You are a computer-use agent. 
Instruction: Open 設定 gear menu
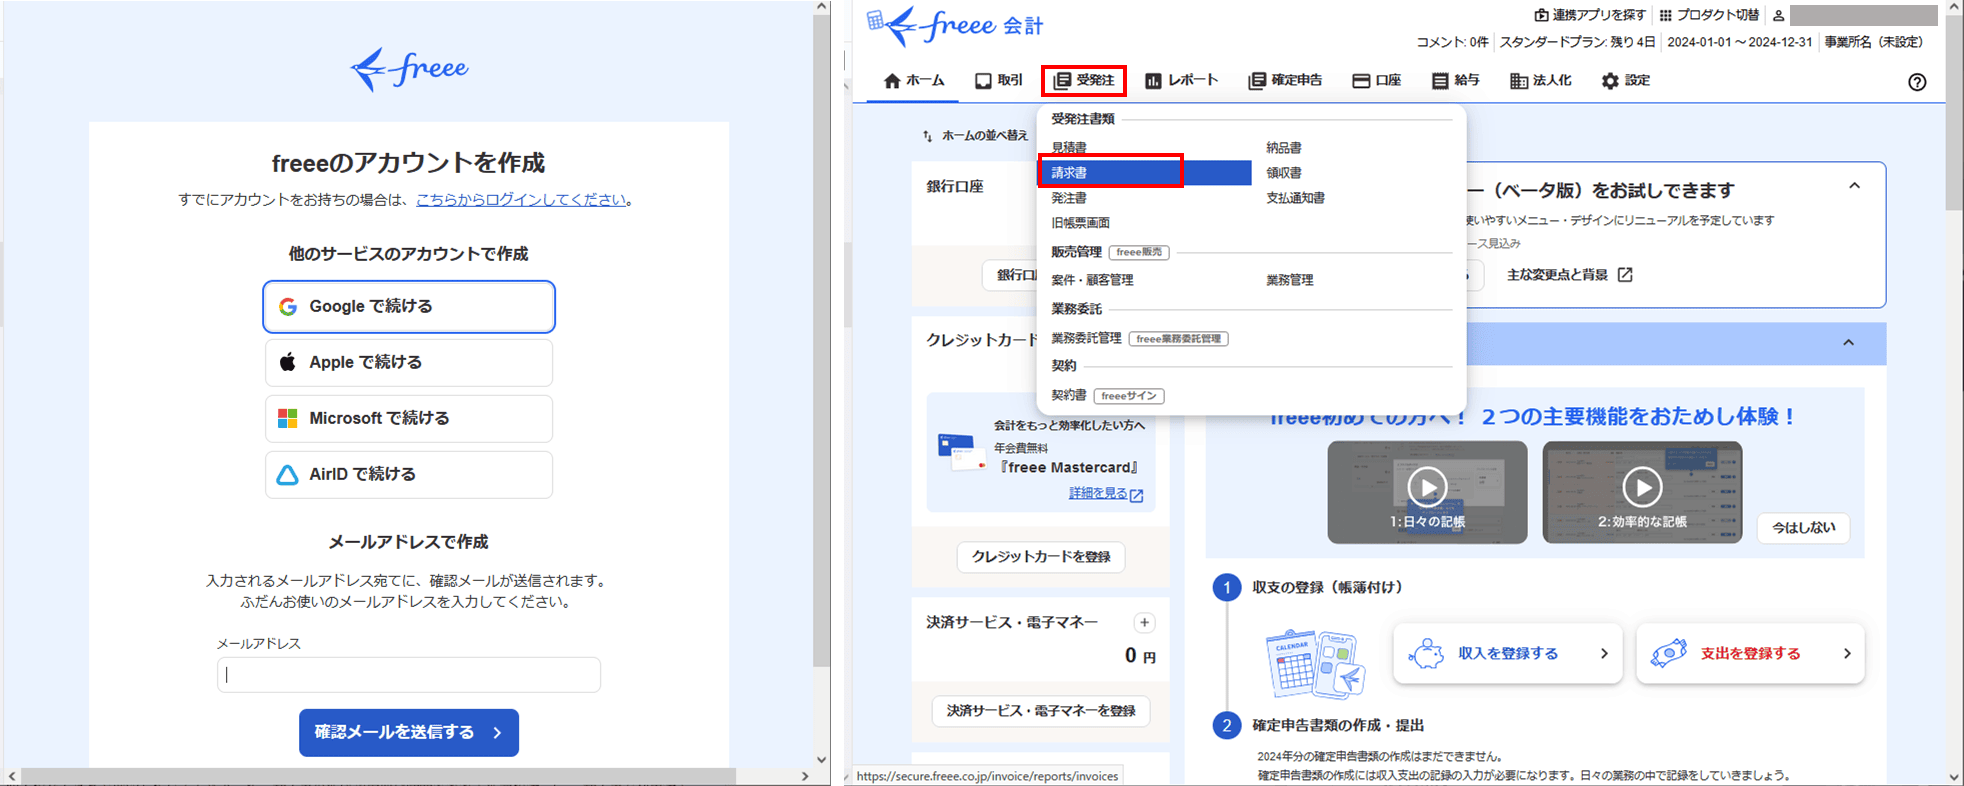pyautogui.click(x=1625, y=80)
